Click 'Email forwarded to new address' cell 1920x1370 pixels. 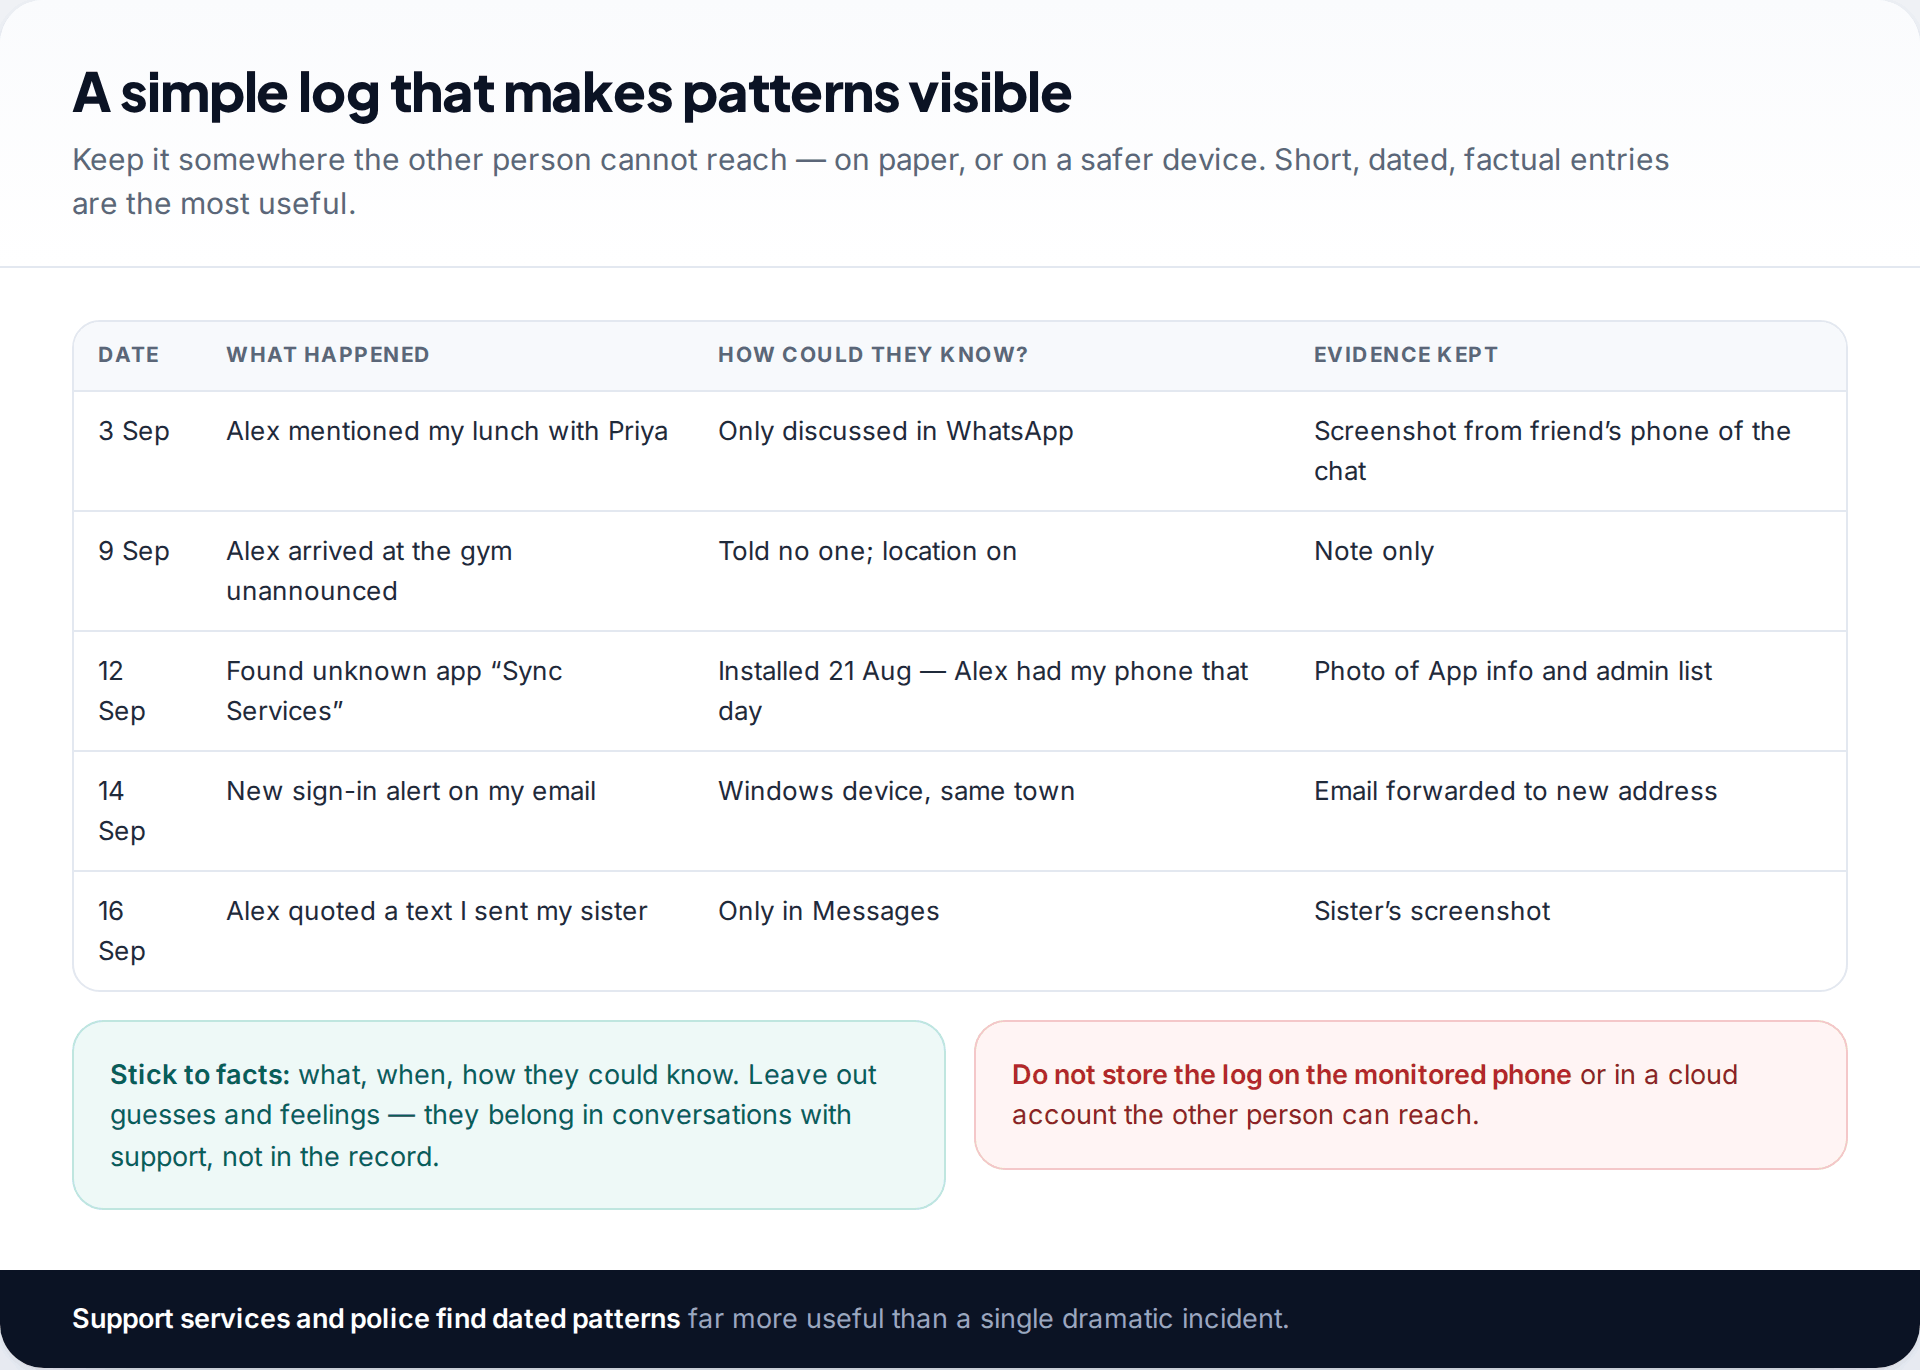(x=1515, y=791)
